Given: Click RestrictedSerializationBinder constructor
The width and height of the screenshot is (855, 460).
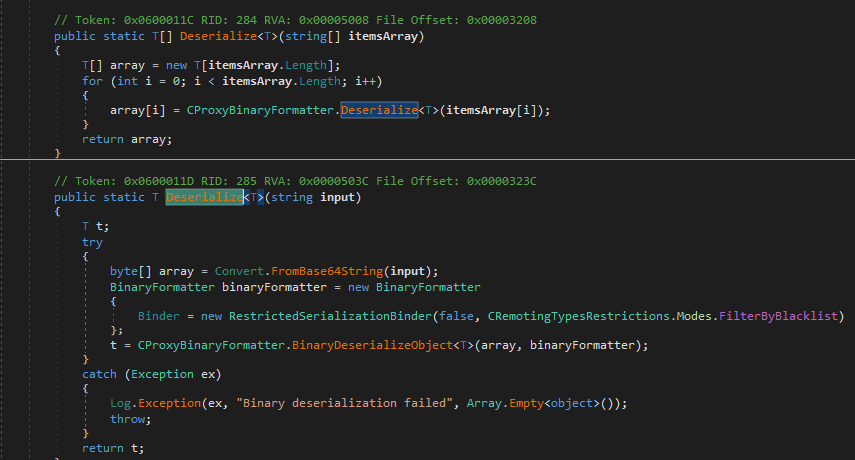Looking at the screenshot, I should (x=330, y=316).
